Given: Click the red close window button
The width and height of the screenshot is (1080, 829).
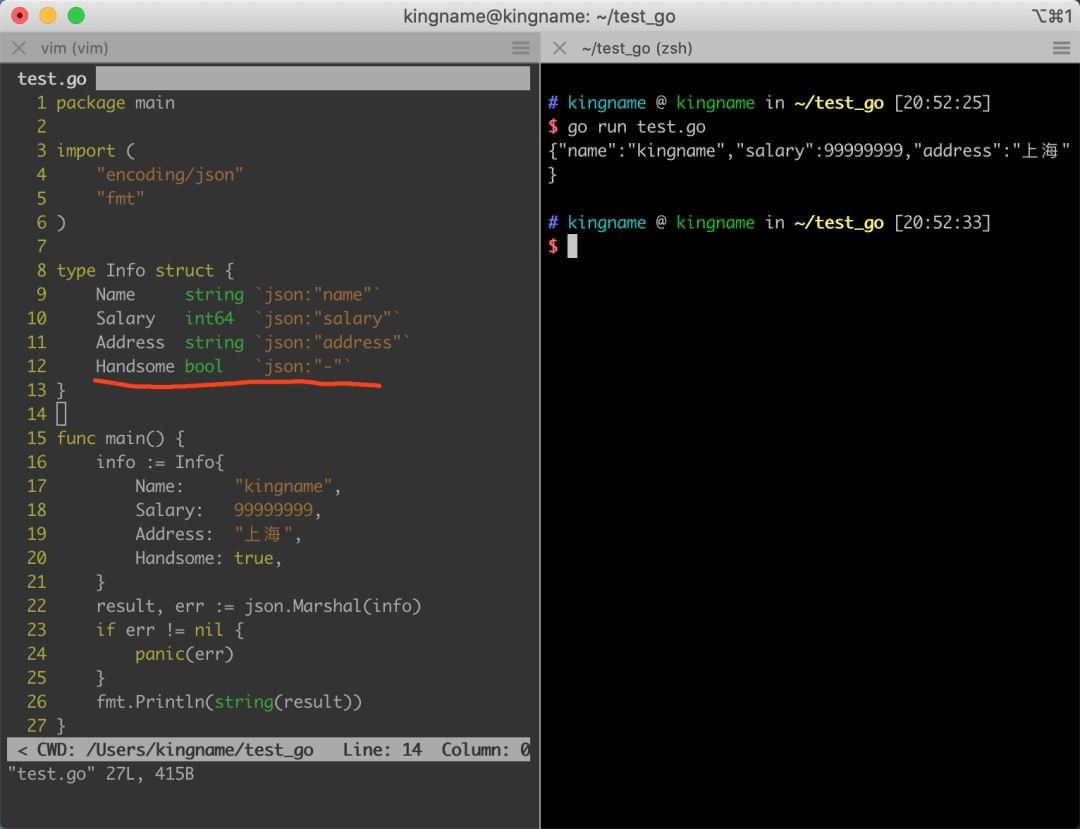Looking at the screenshot, I should click(x=20, y=15).
